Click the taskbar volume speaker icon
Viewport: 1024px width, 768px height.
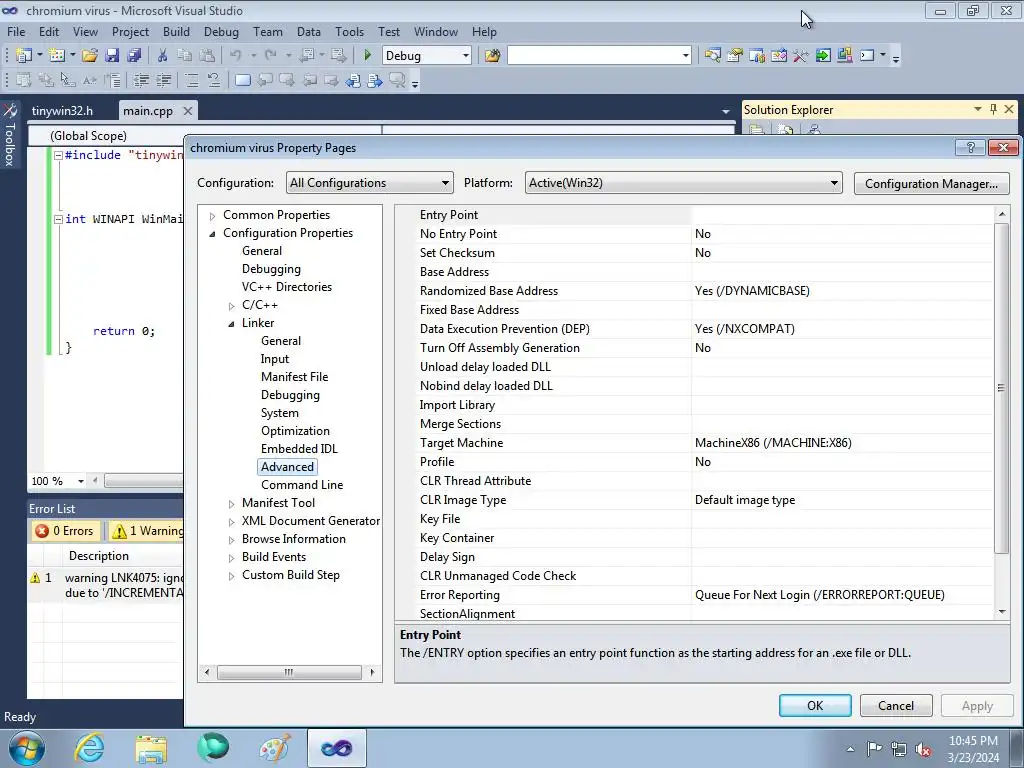pos(923,749)
